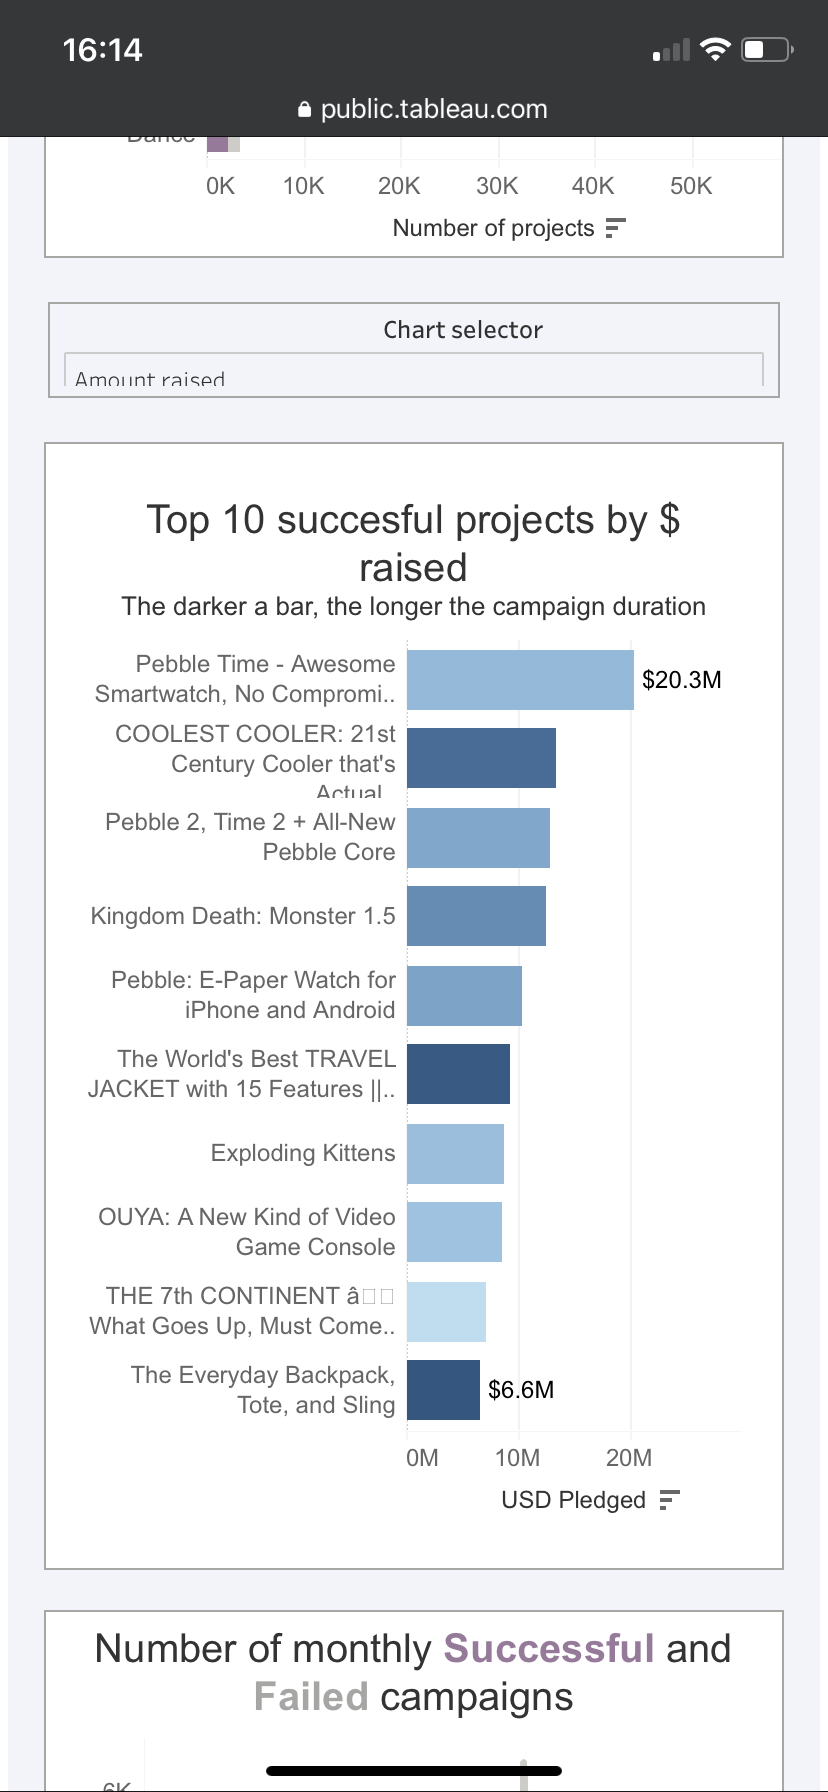This screenshot has height=1792, width=828.
Task: Click the Pebble E-Paper Watch bar
Action: point(464,995)
